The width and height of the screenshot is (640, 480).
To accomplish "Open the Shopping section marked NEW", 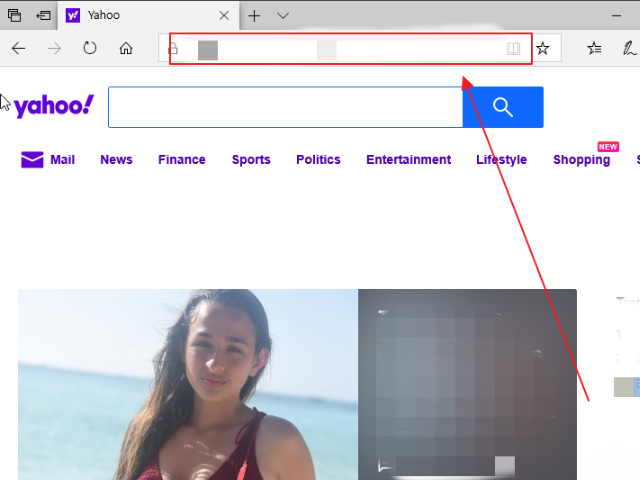I will (581, 159).
